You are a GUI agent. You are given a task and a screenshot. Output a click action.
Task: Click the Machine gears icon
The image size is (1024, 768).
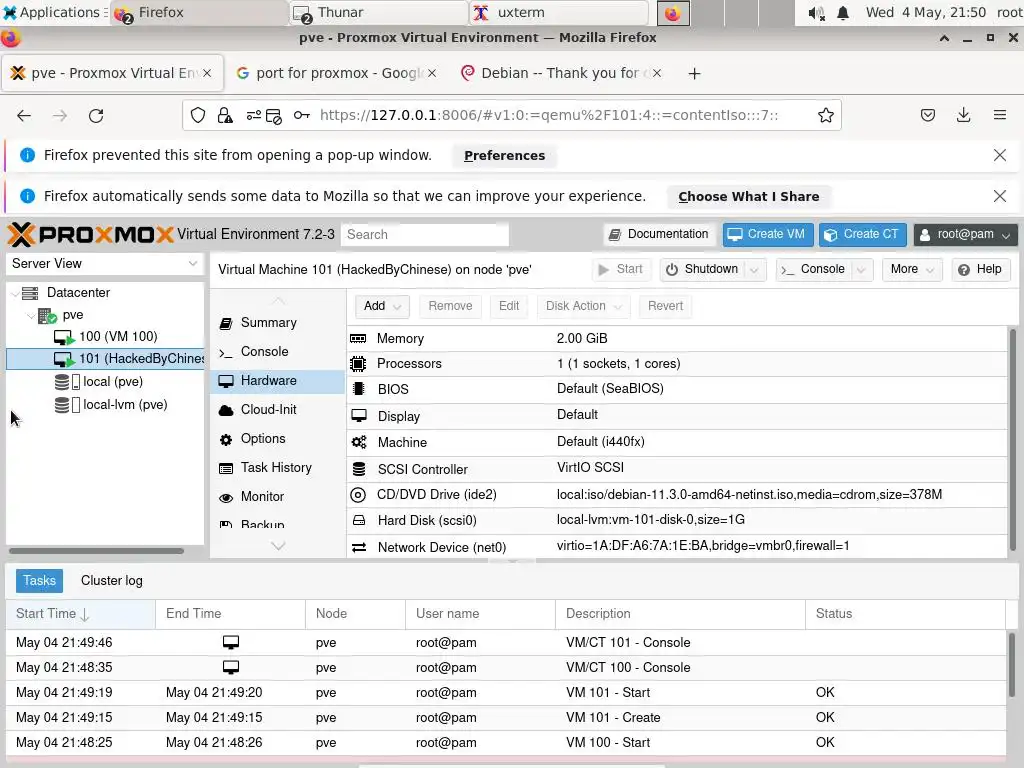pyautogui.click(x=359, y=442)
